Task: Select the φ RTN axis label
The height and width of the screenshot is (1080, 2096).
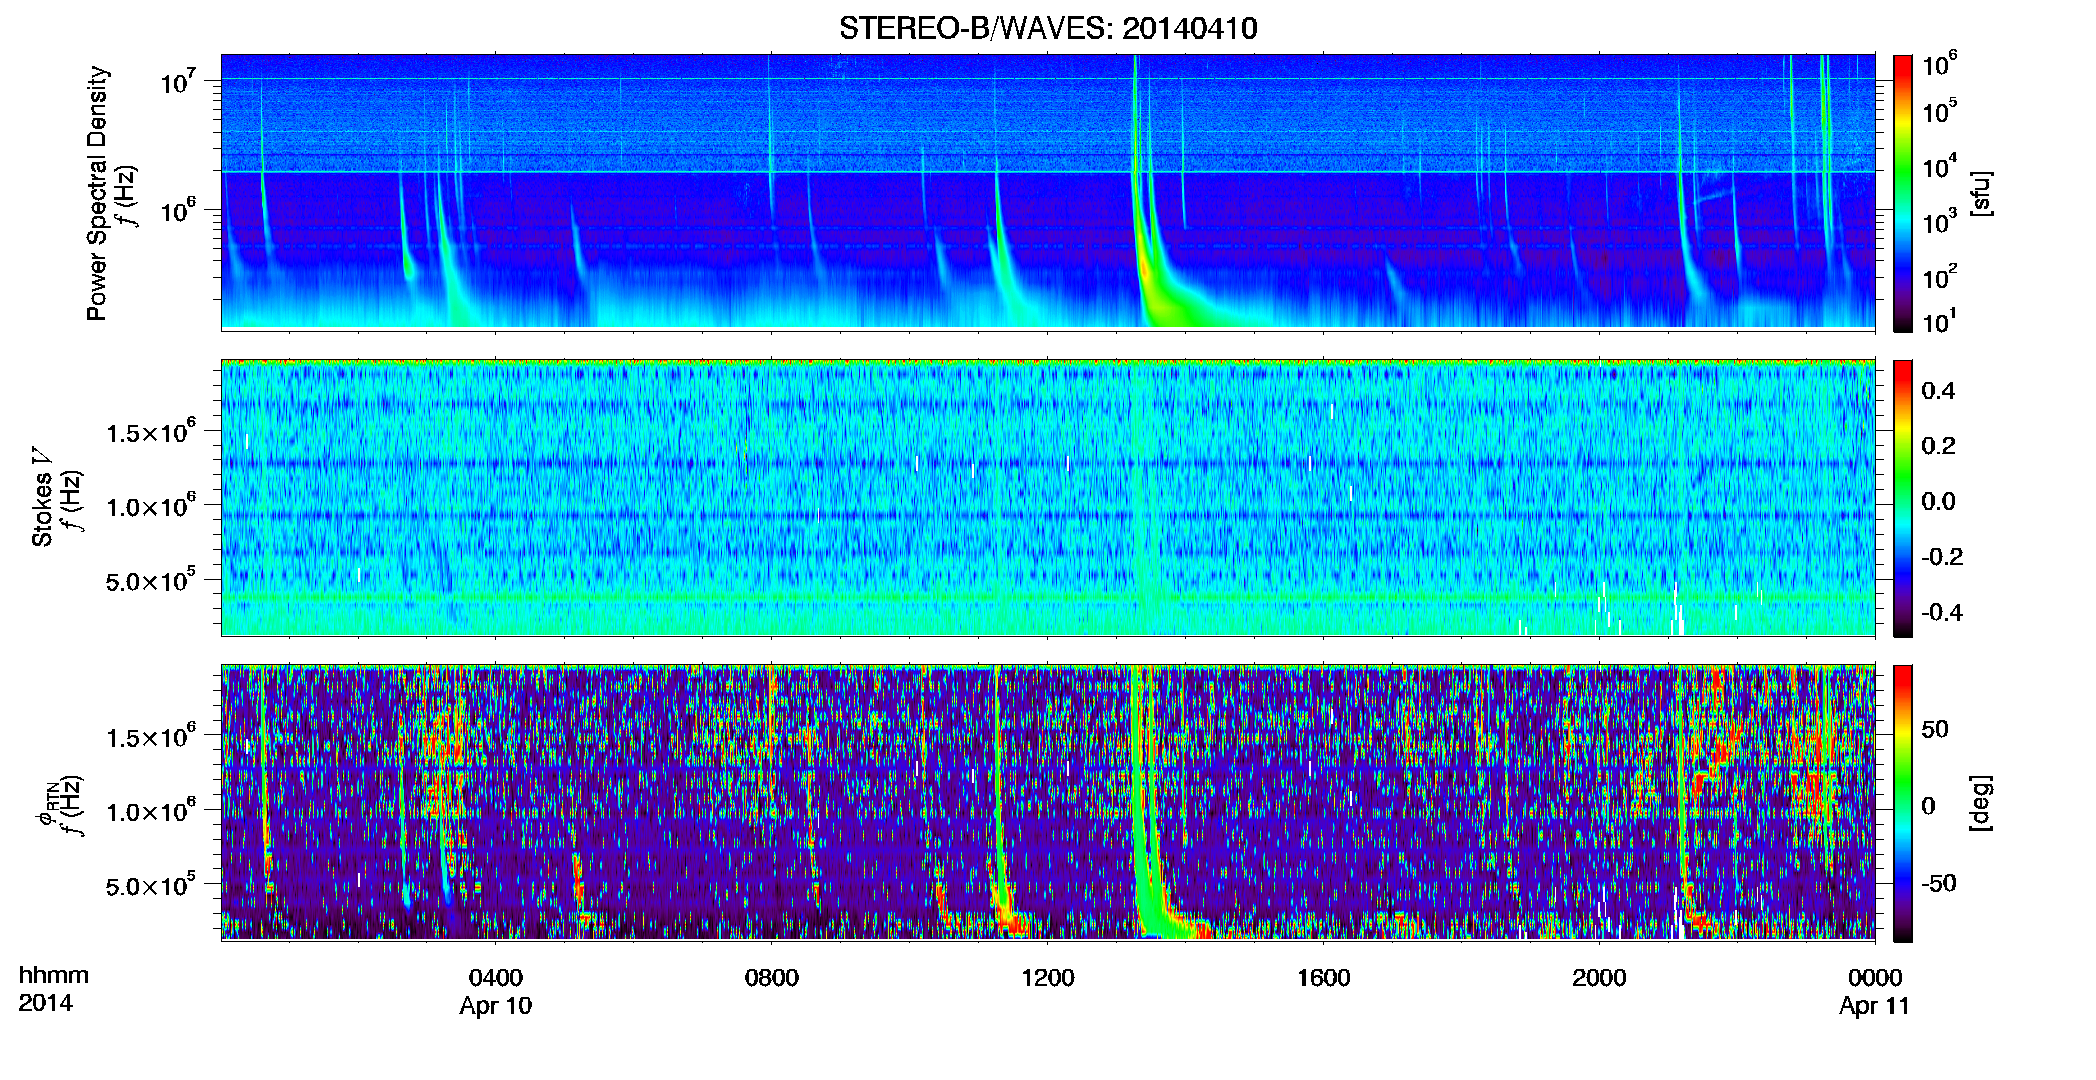Action: tap(47, 806)
